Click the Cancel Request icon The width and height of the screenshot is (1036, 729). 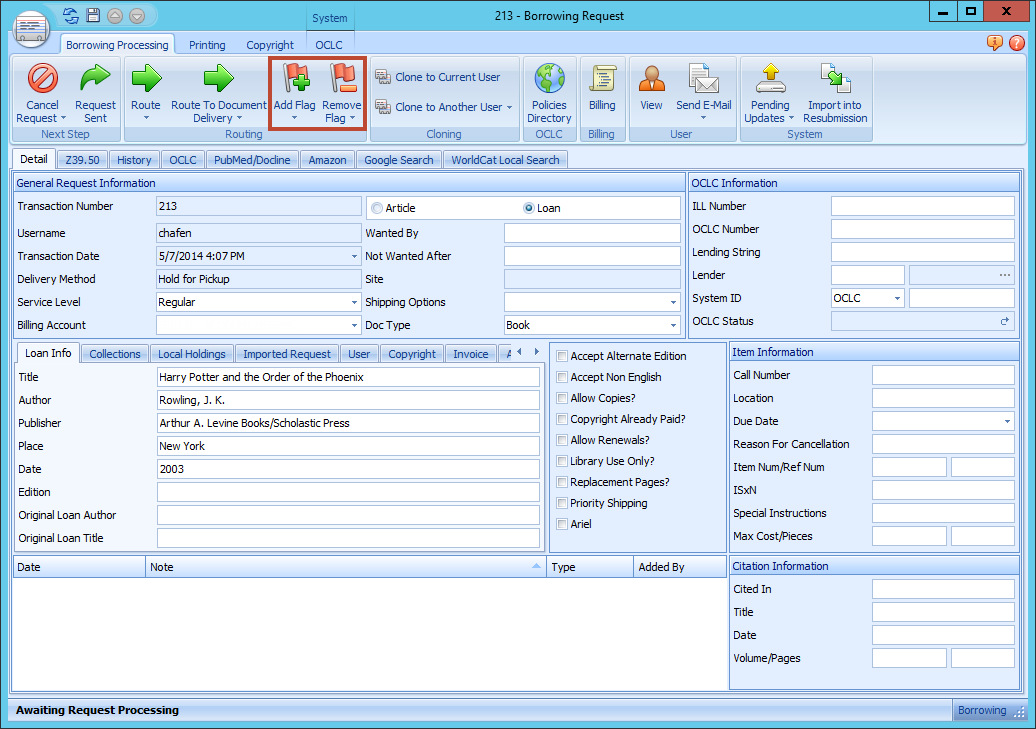tap(42, 79)
